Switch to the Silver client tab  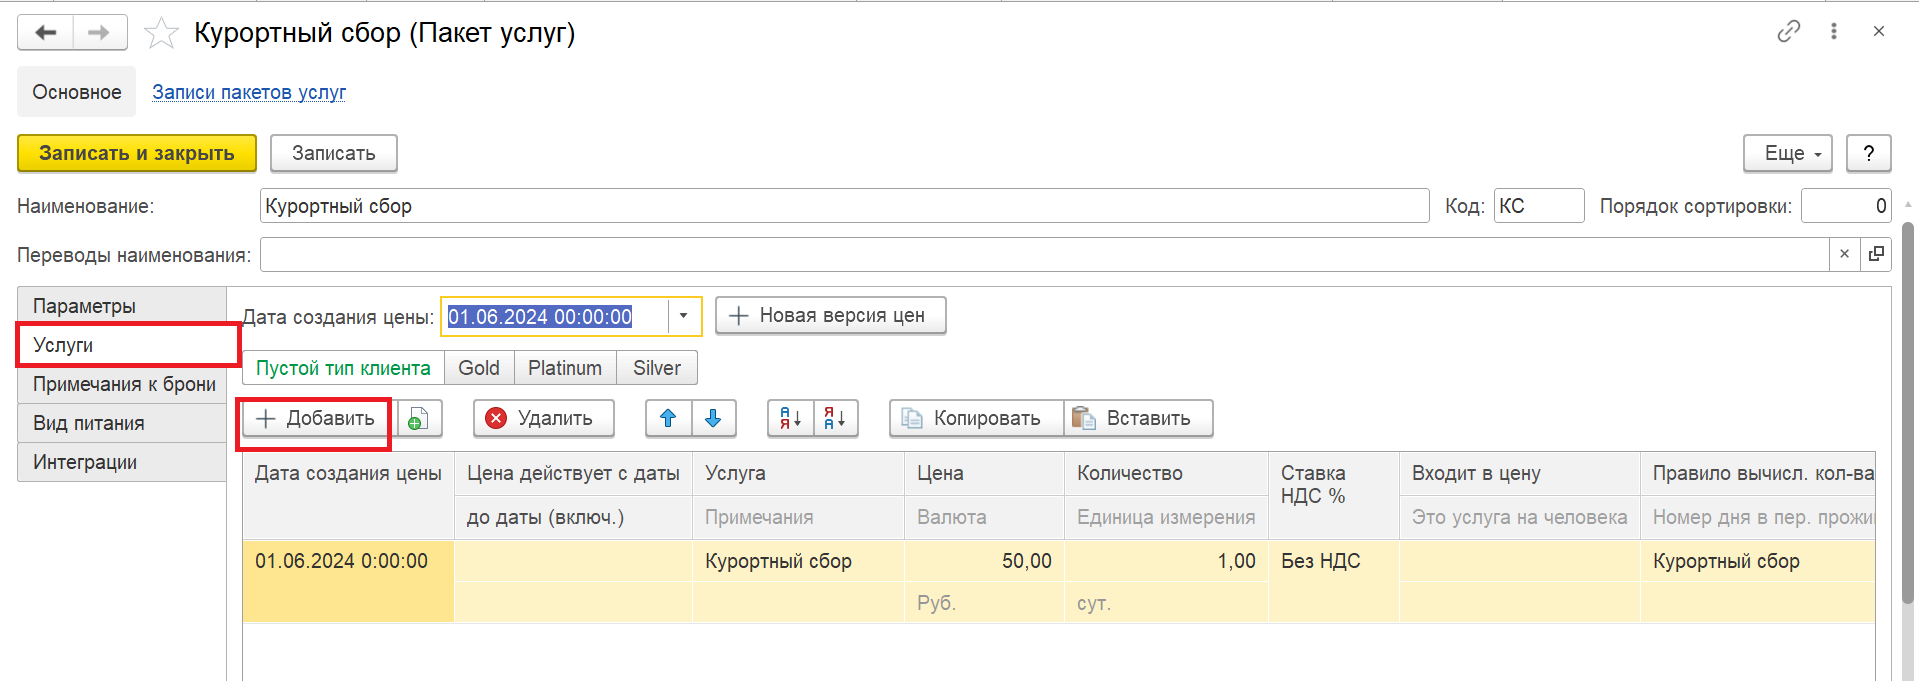click(657, 368)
